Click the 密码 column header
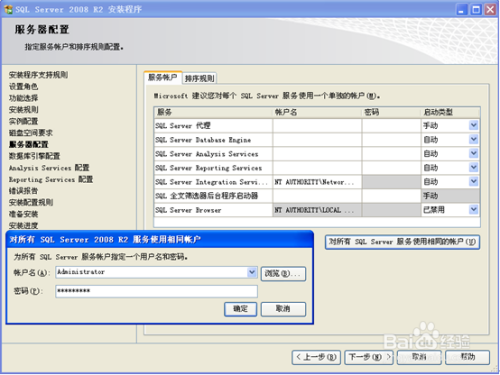This screenshot has height=375, width=500. tap(392, 112)
